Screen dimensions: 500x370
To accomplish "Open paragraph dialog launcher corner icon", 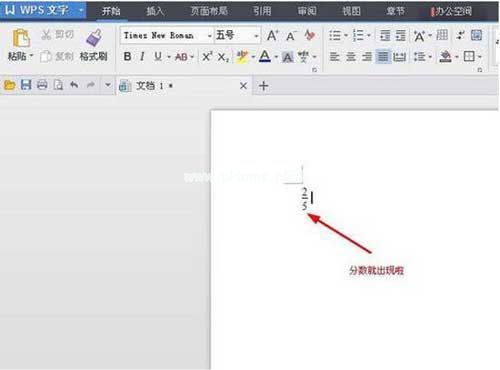I will tap(480, 70).
